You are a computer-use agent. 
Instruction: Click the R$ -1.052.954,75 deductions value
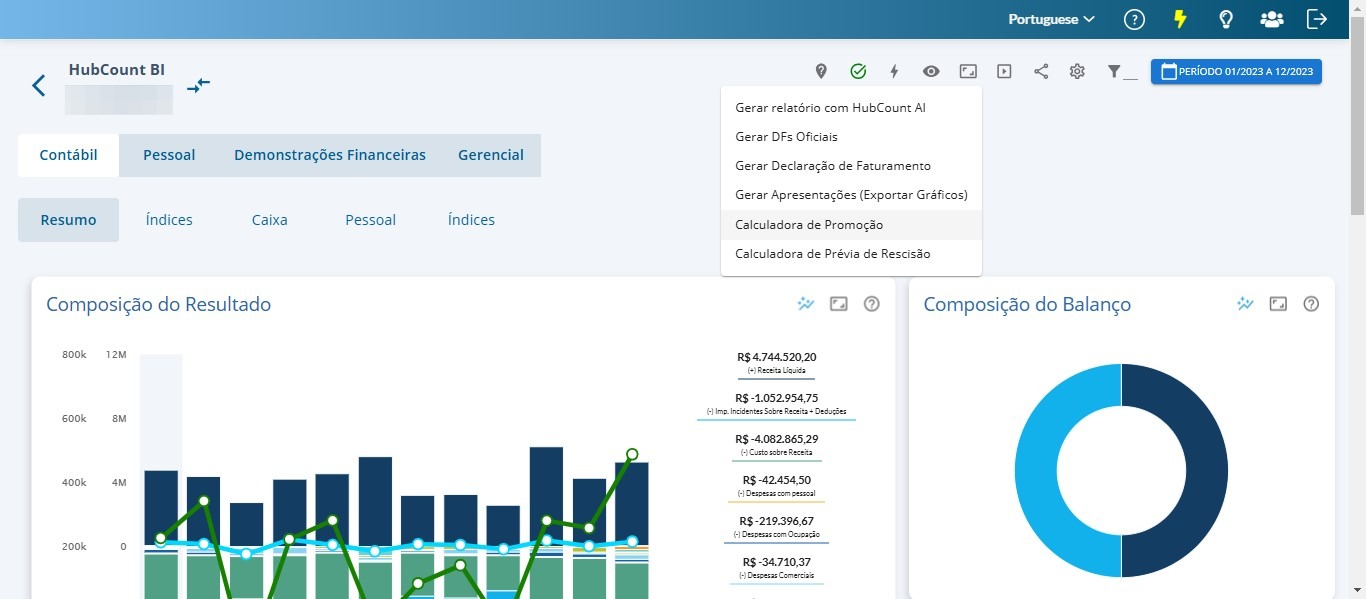(776, 398)
